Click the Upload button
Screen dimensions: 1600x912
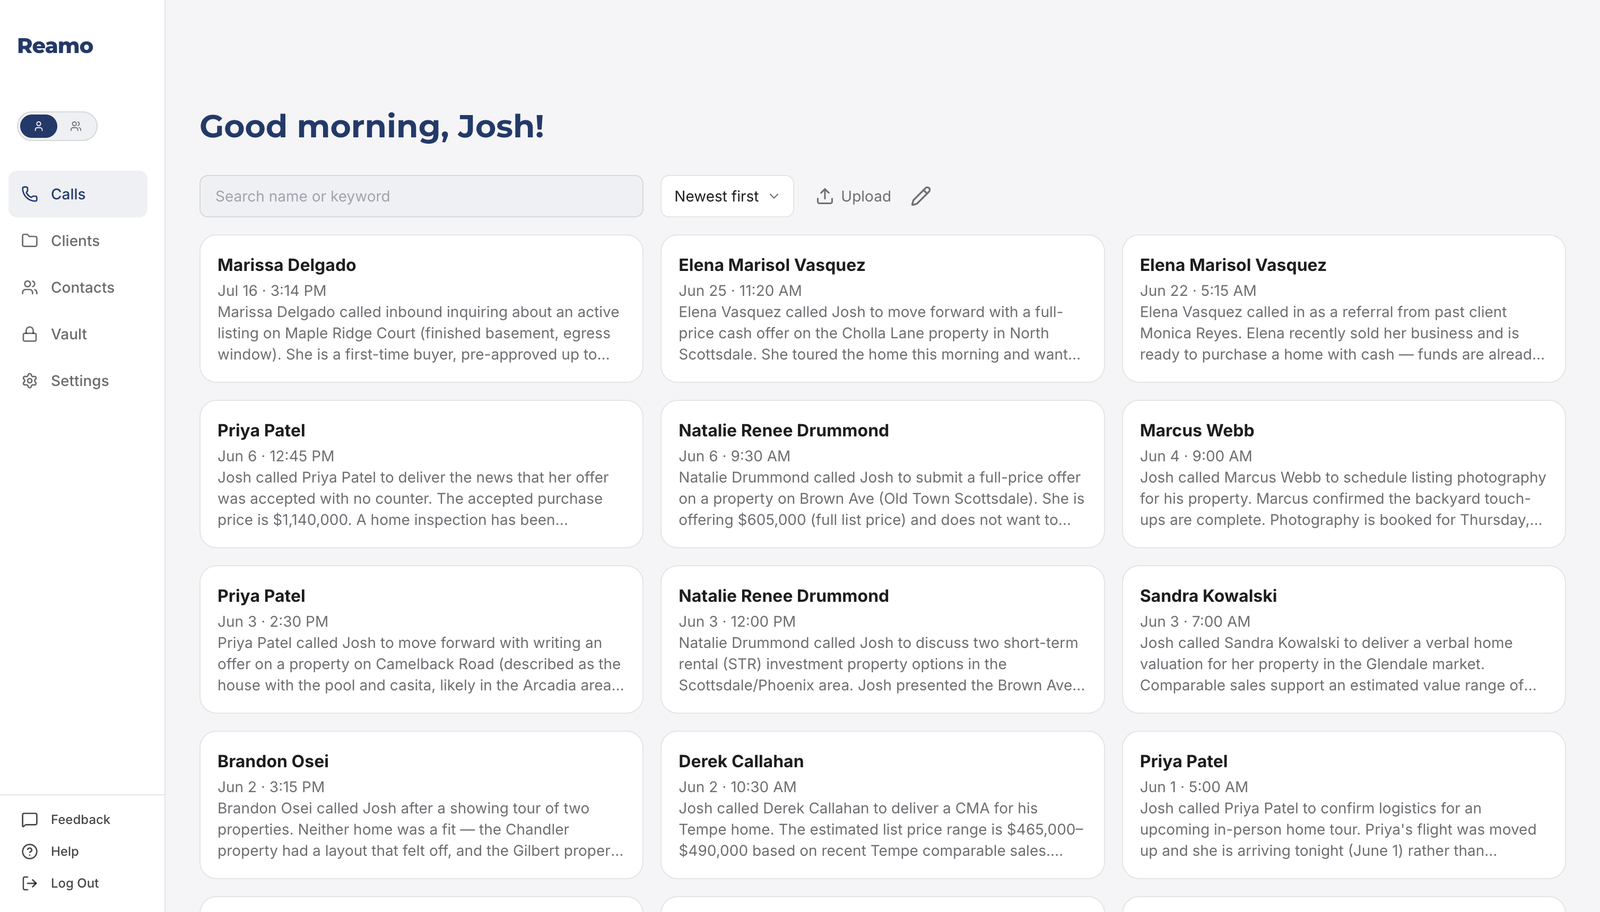pyautogui.click(x=853, y=196)
